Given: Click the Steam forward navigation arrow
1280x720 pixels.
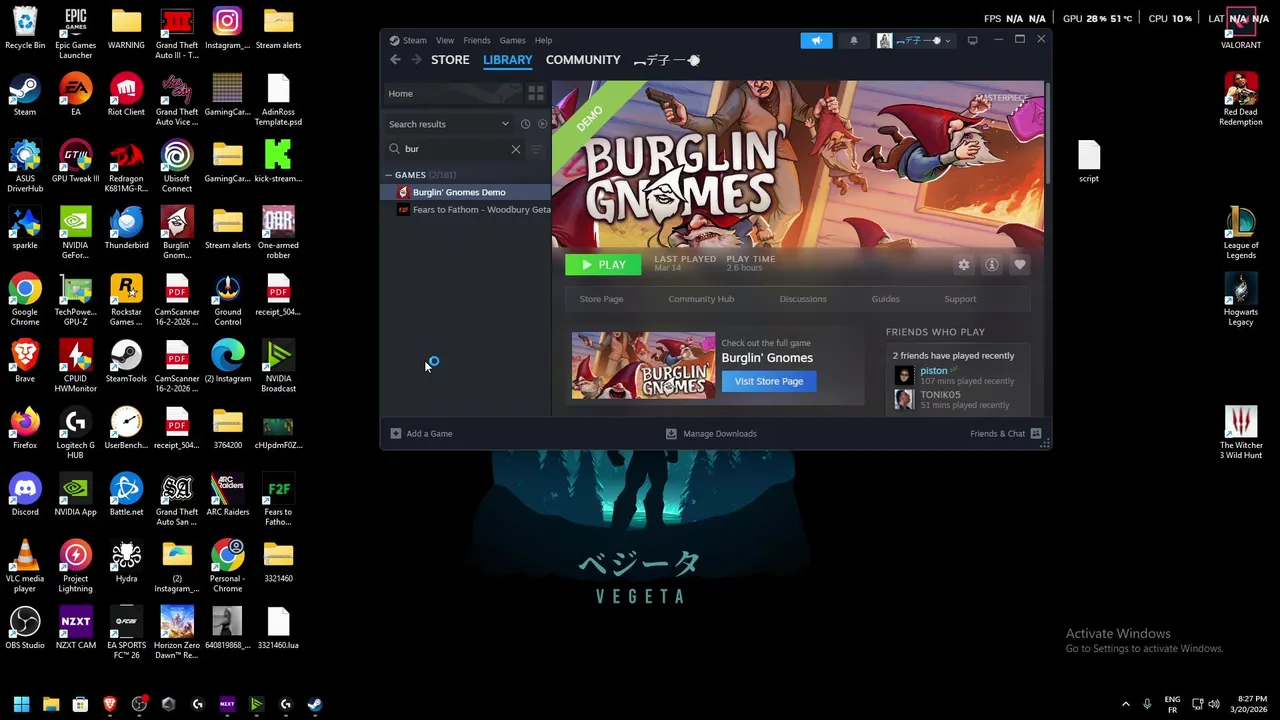Looking at the screenshot, I should (x=417, y=60).
